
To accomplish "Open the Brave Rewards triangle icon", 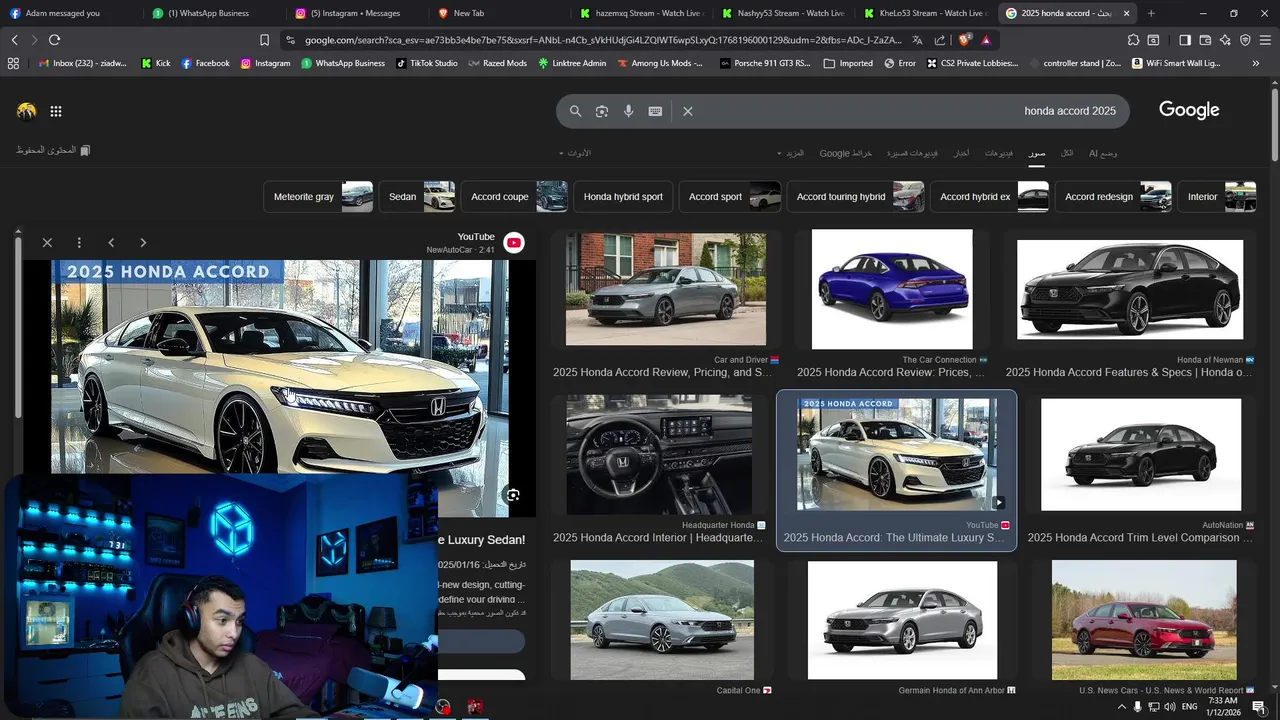I will click(x=986, y=40).
